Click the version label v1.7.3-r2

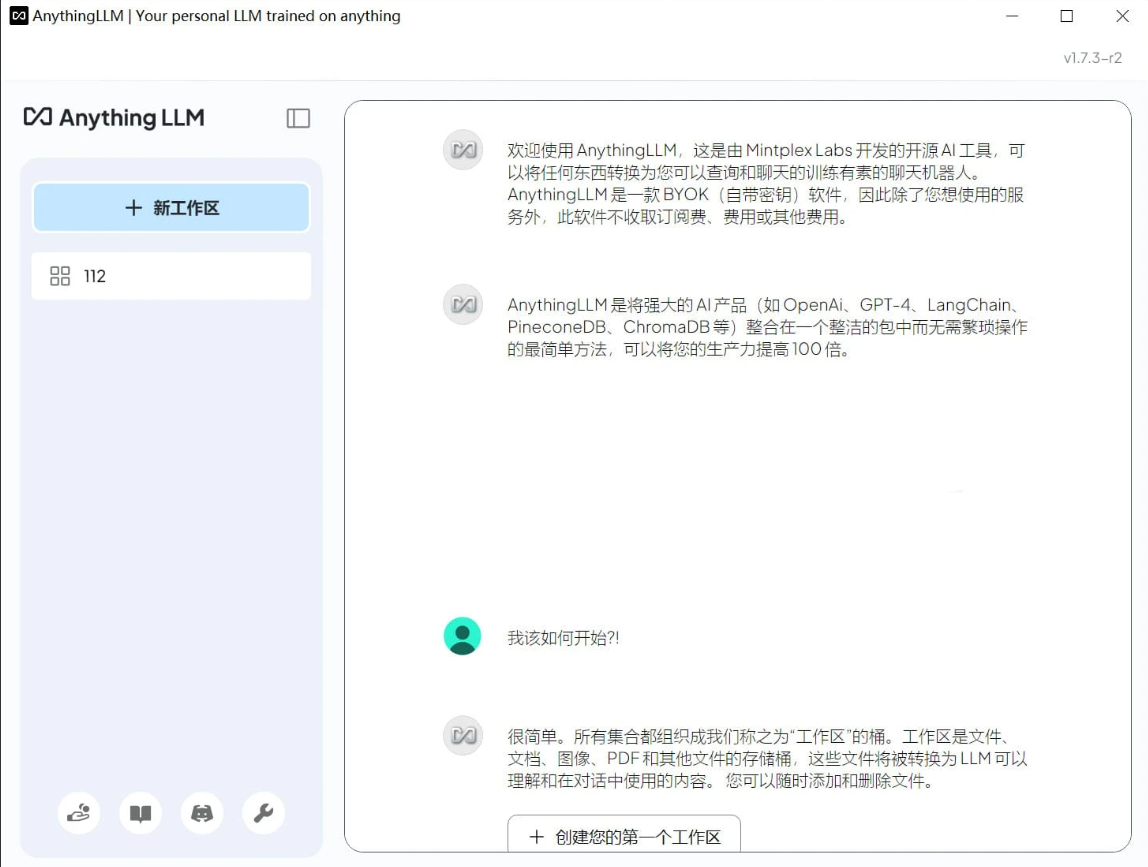coord(1092,58)
